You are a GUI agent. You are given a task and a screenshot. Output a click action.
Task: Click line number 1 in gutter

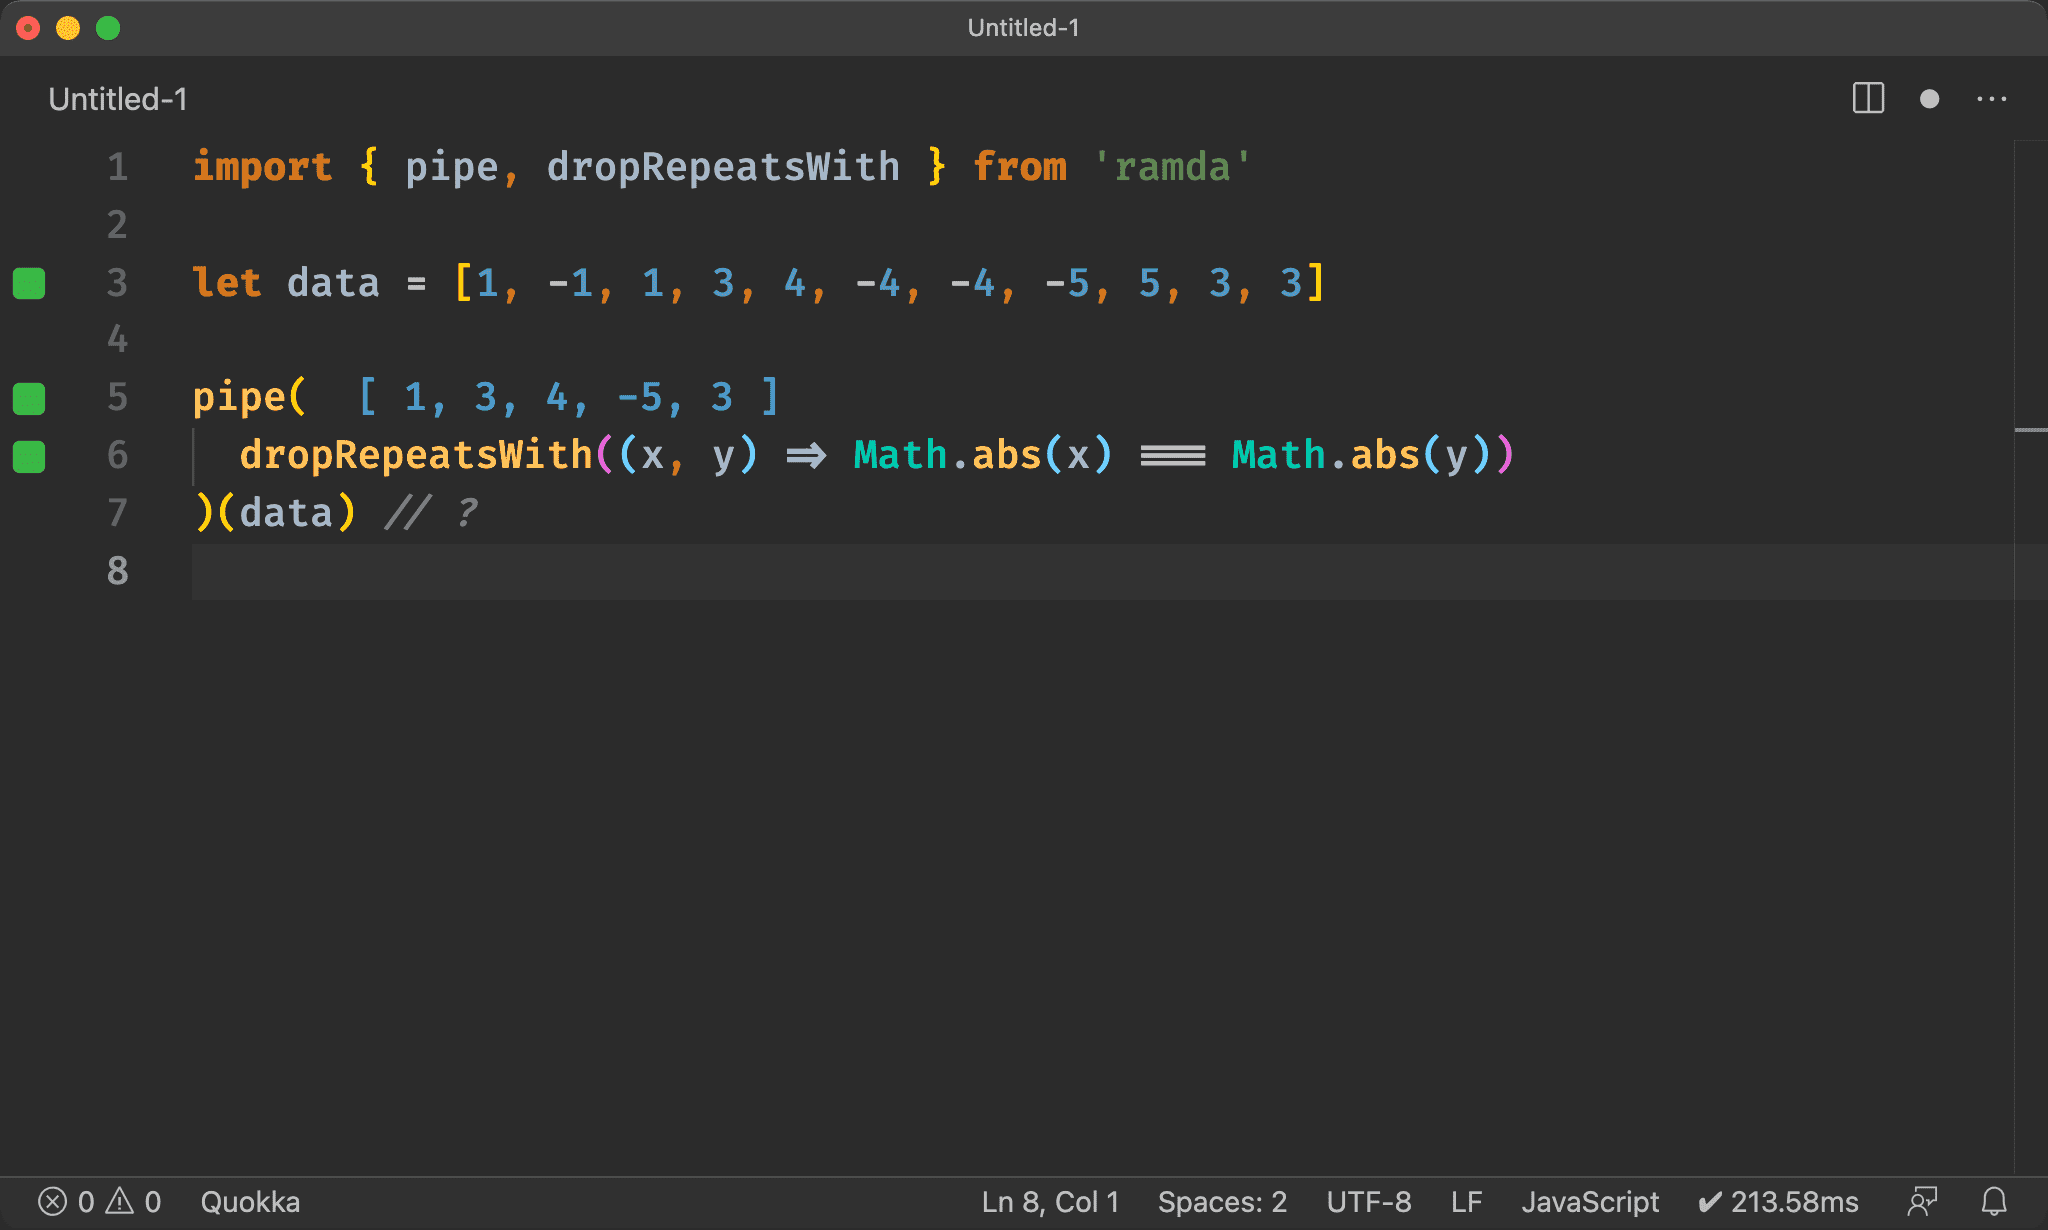(118, 167)
